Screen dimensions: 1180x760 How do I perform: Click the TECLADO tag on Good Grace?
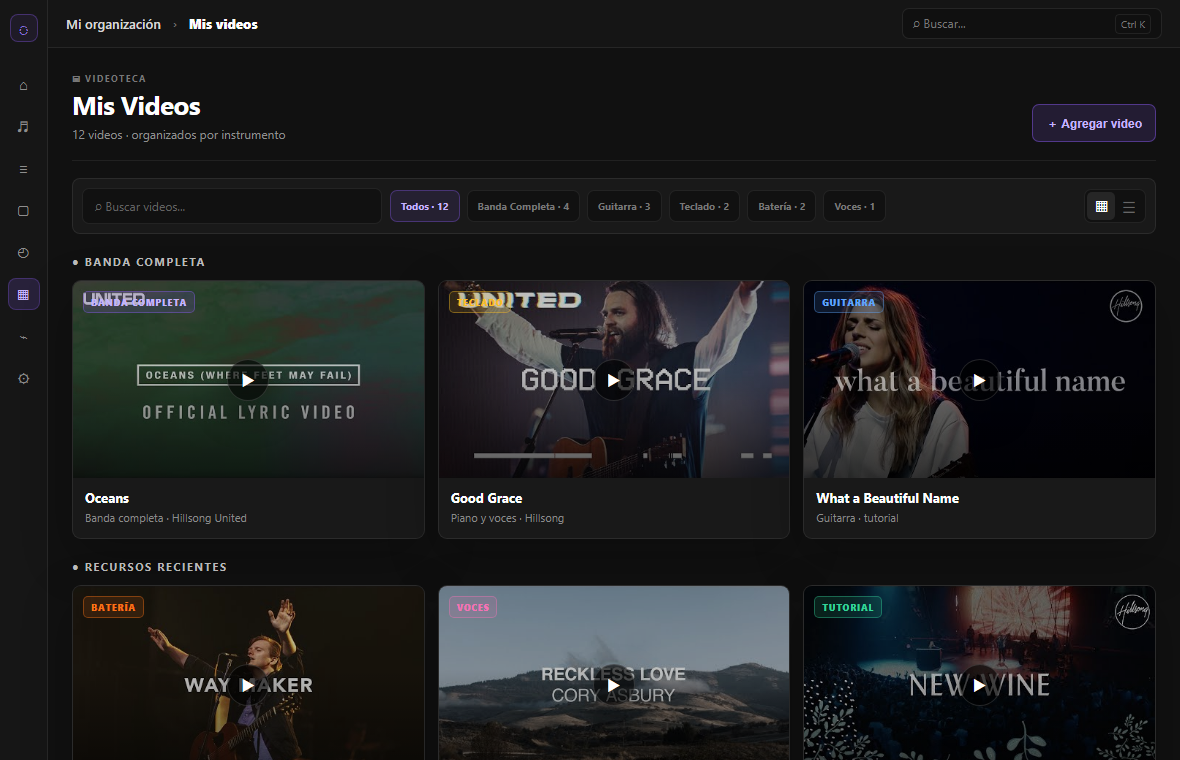(x=479, y=302)
